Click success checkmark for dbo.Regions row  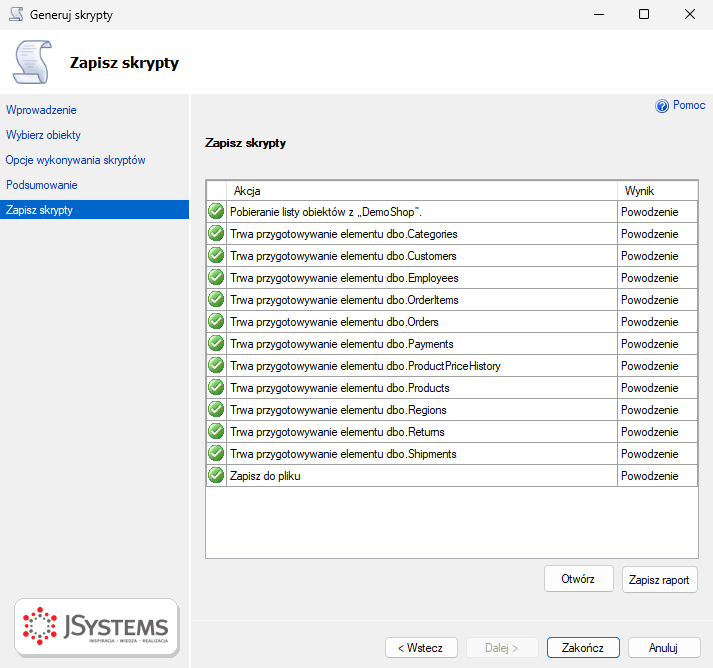pos(216,409)
